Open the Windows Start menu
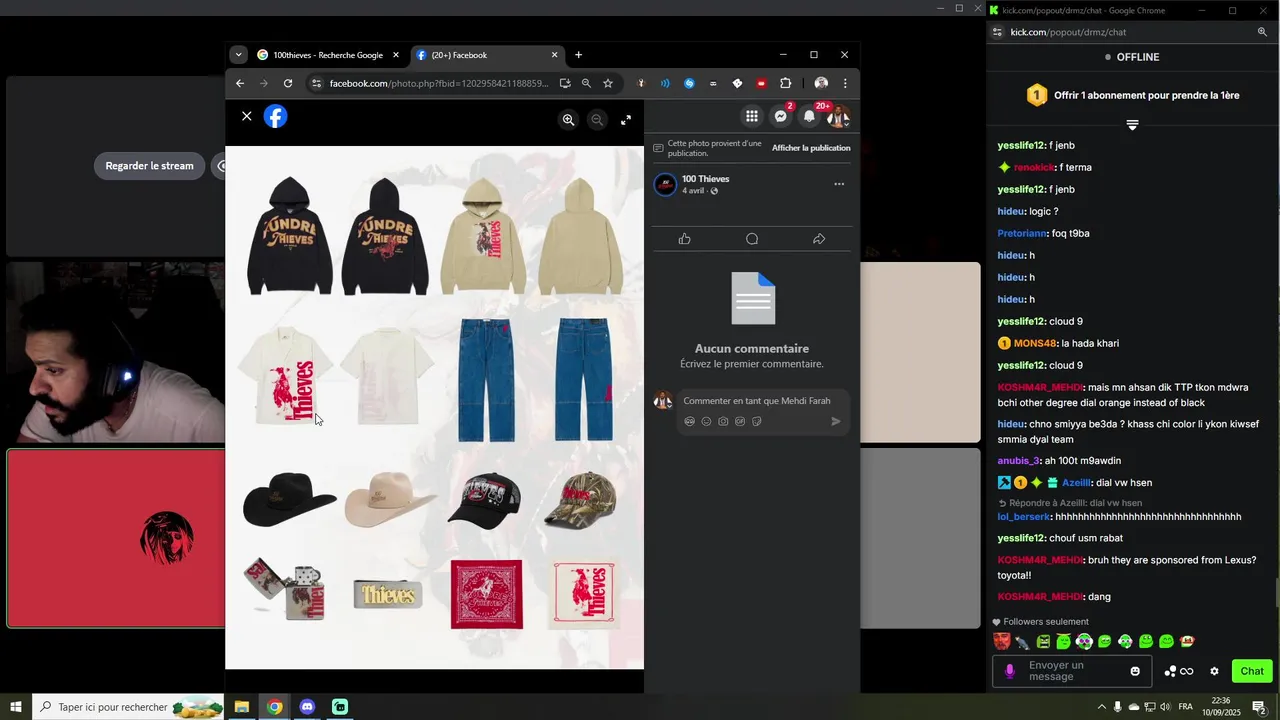 point(16,707)
